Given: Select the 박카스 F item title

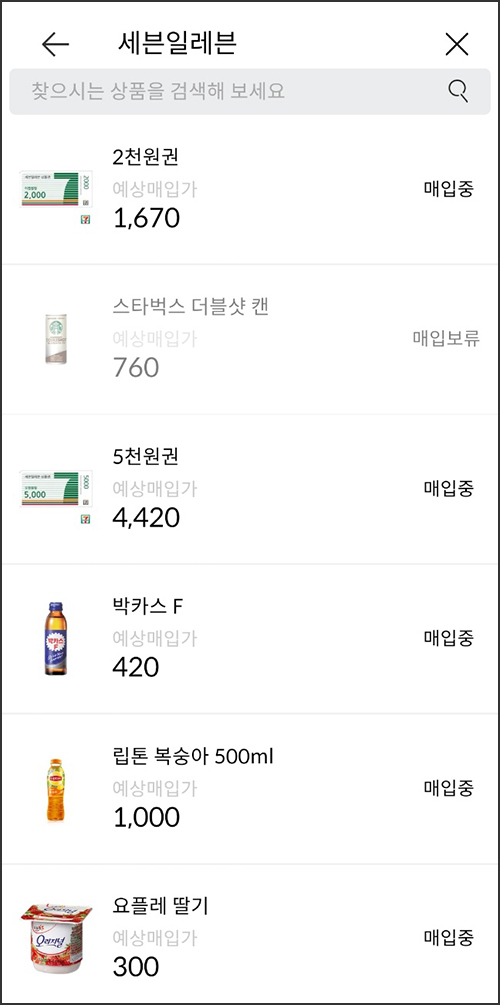Looking at the screenshot, I should pyautogui.click(x=148, y=606).
